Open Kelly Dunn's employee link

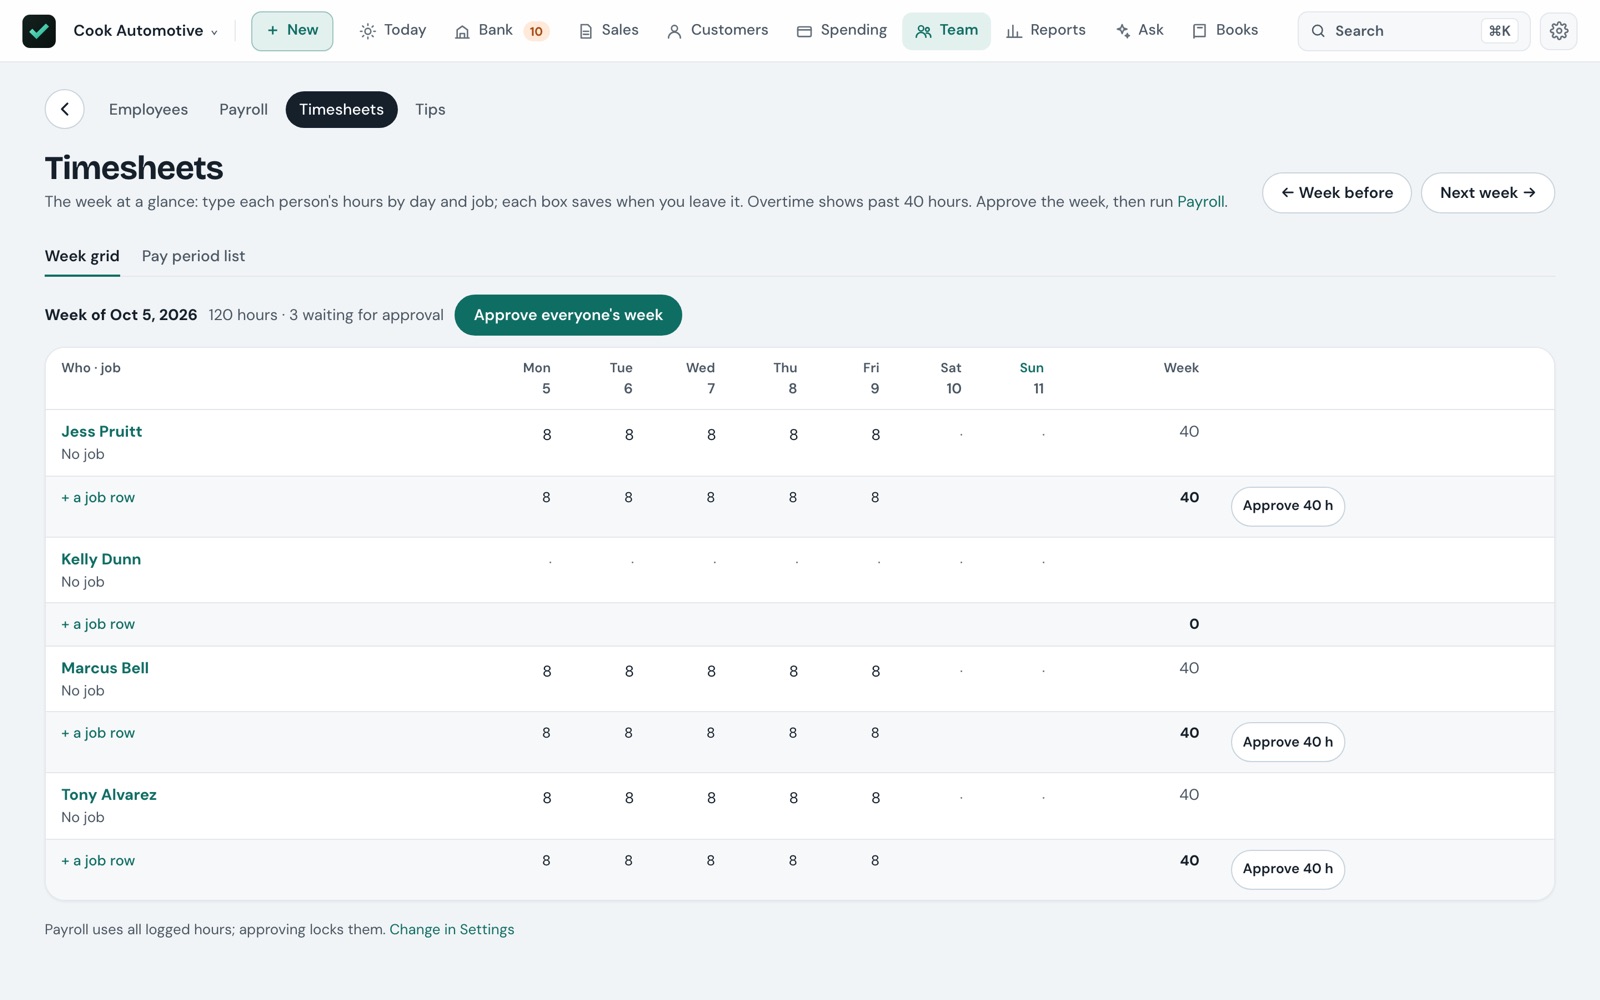tap(101, 560)
